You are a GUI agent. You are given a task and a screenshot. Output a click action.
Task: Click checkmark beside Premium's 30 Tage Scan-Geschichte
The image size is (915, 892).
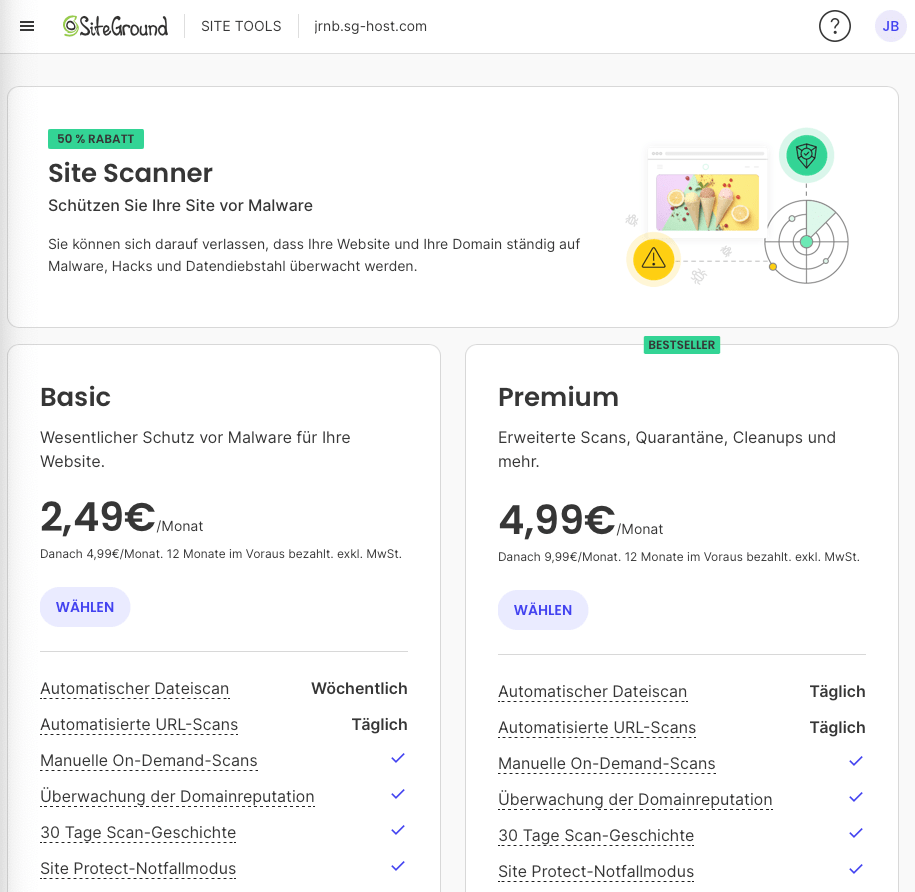[855, 833]
